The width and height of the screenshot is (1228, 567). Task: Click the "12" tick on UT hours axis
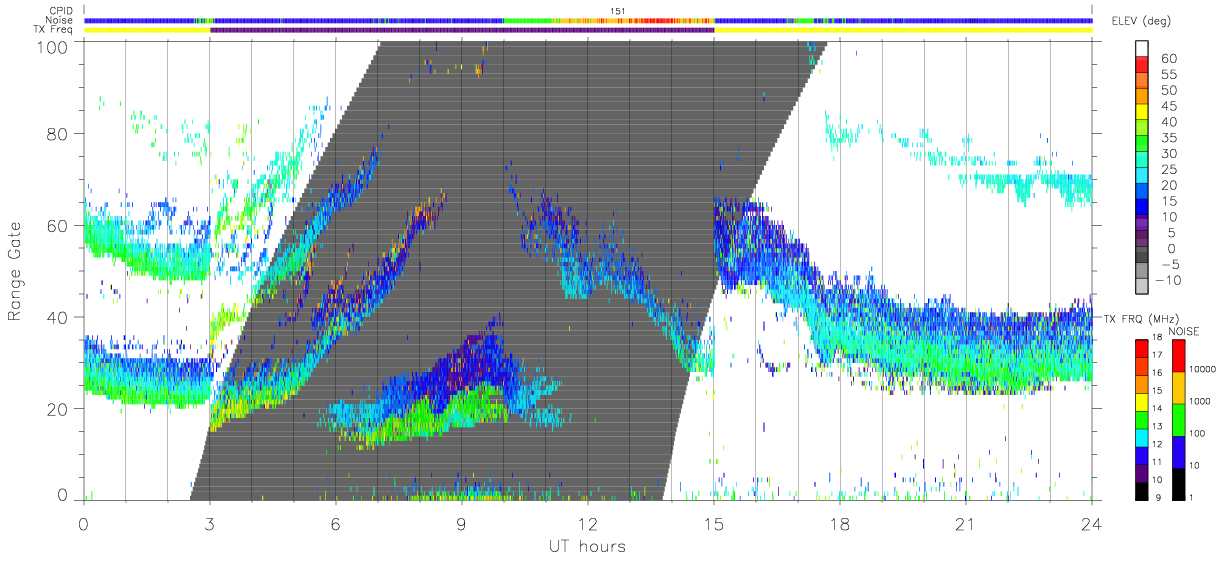click(x=587, y=523)
